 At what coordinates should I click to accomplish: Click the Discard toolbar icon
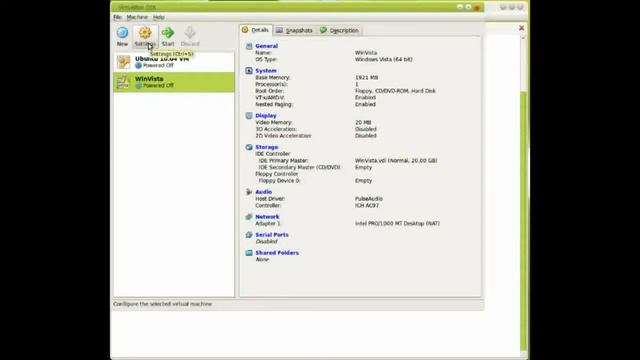[x=190, y=33]
